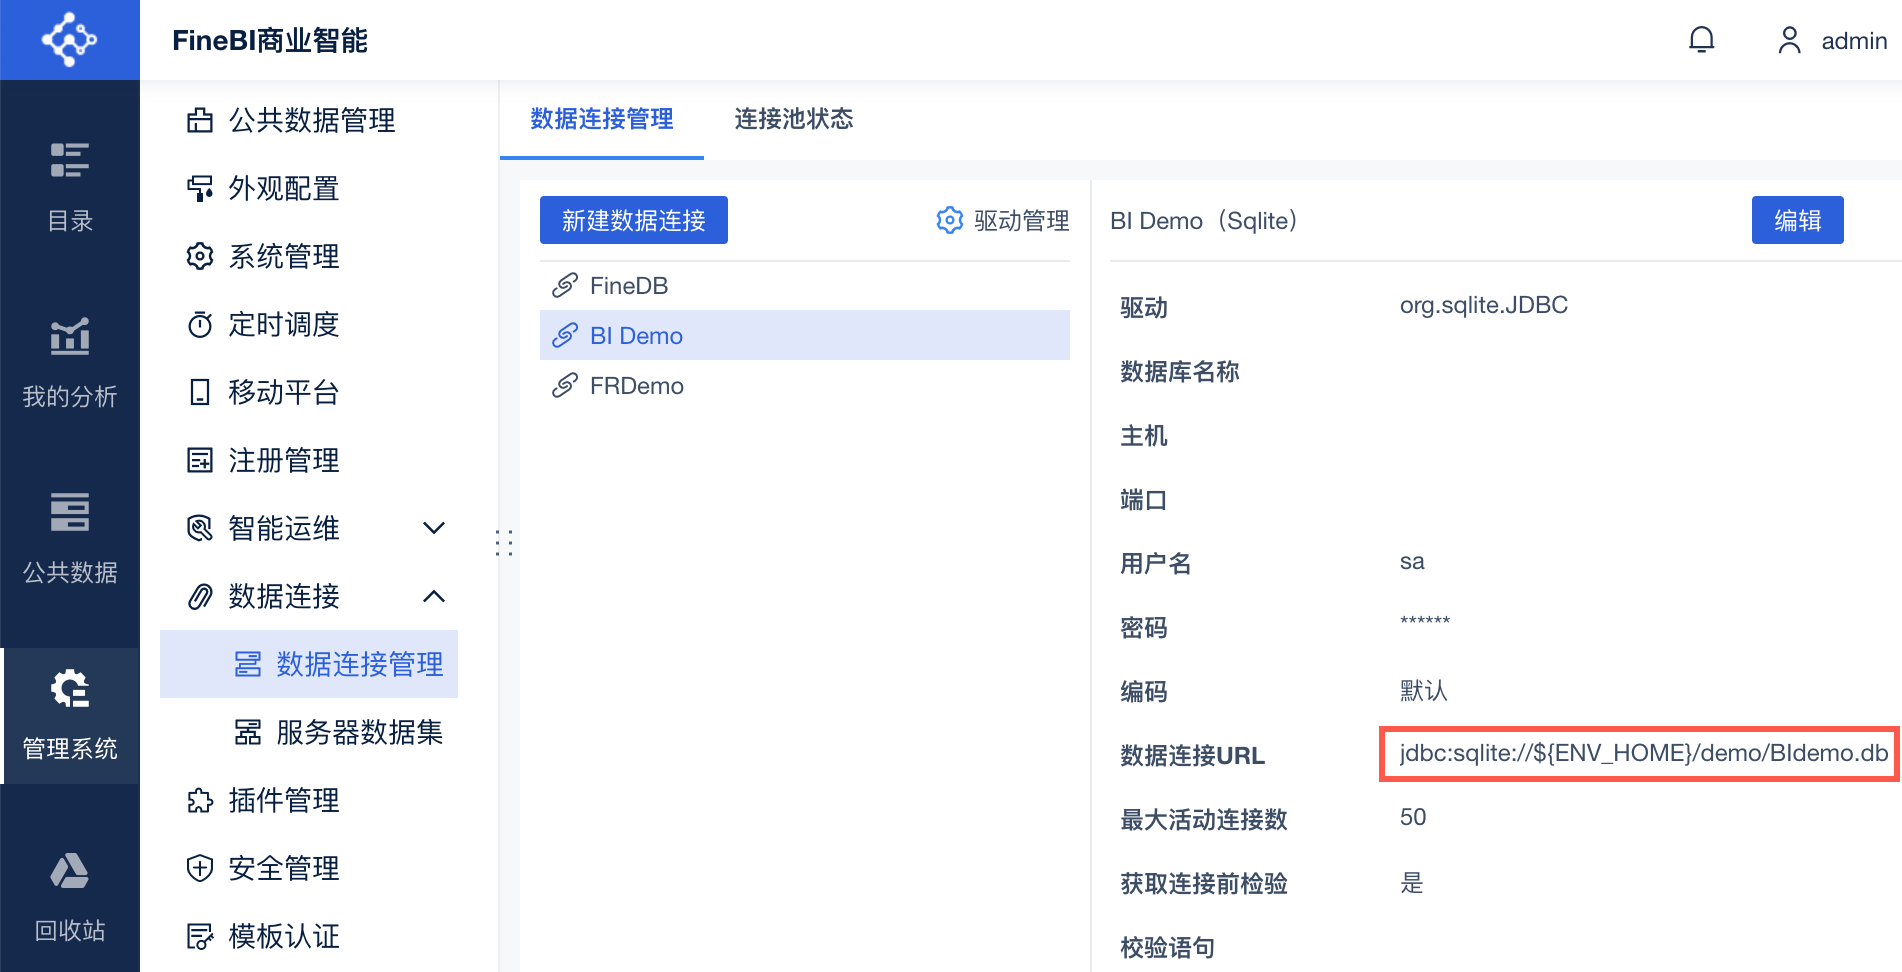Click the 新建数据连接 button
Screen dimensions: 1902x972
pyautogui.click(x=634, y=220)
